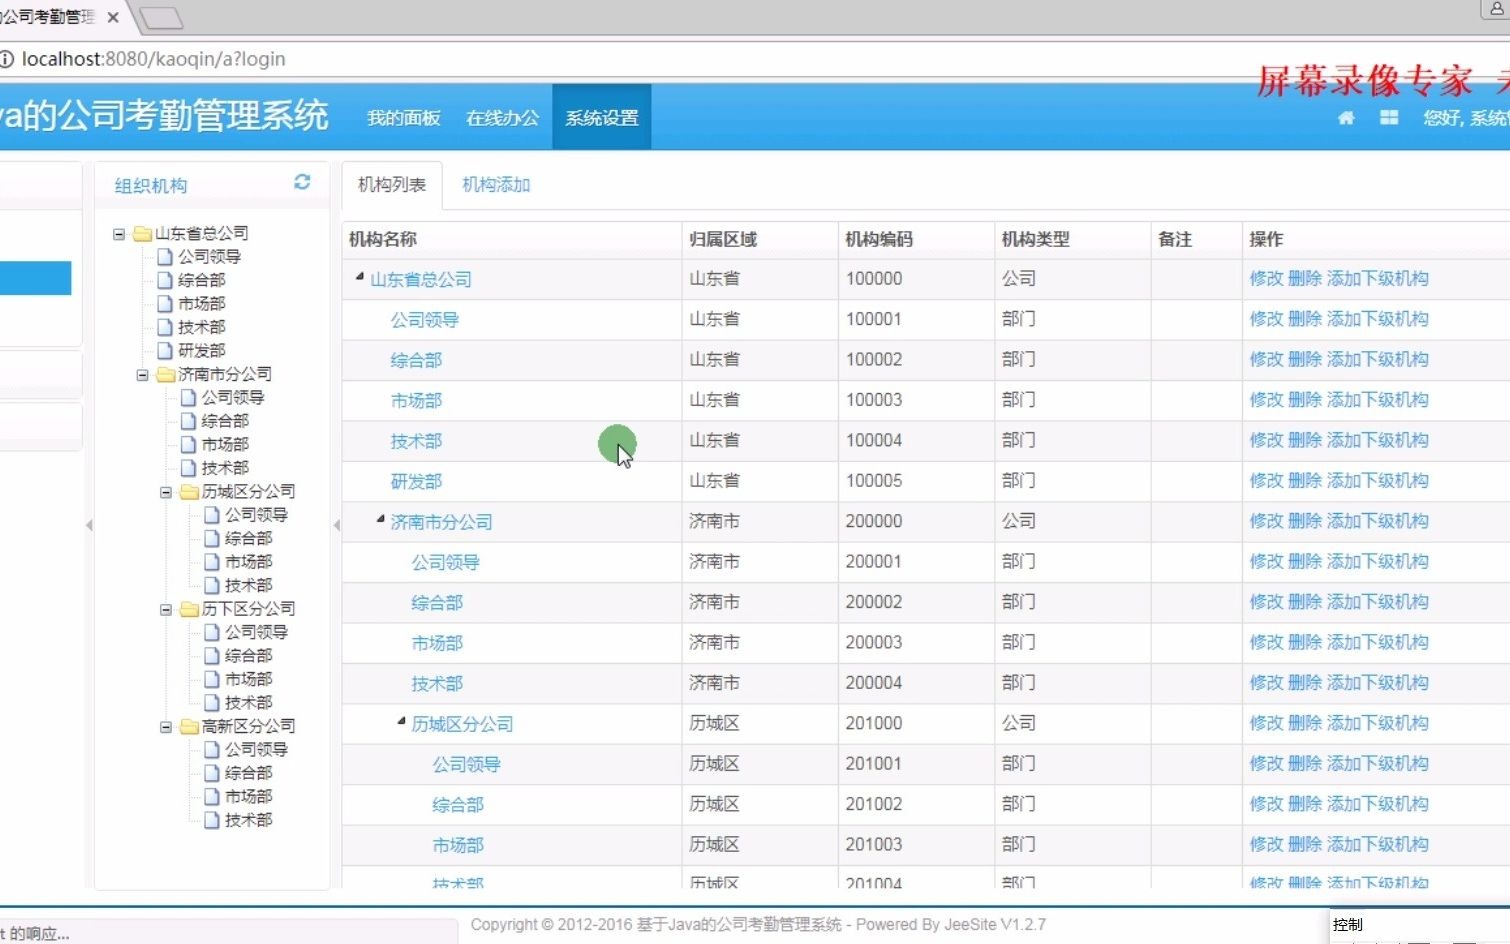Click the info icon left of the URL
Screen dimensions: 1510x944
click(7, 59)
